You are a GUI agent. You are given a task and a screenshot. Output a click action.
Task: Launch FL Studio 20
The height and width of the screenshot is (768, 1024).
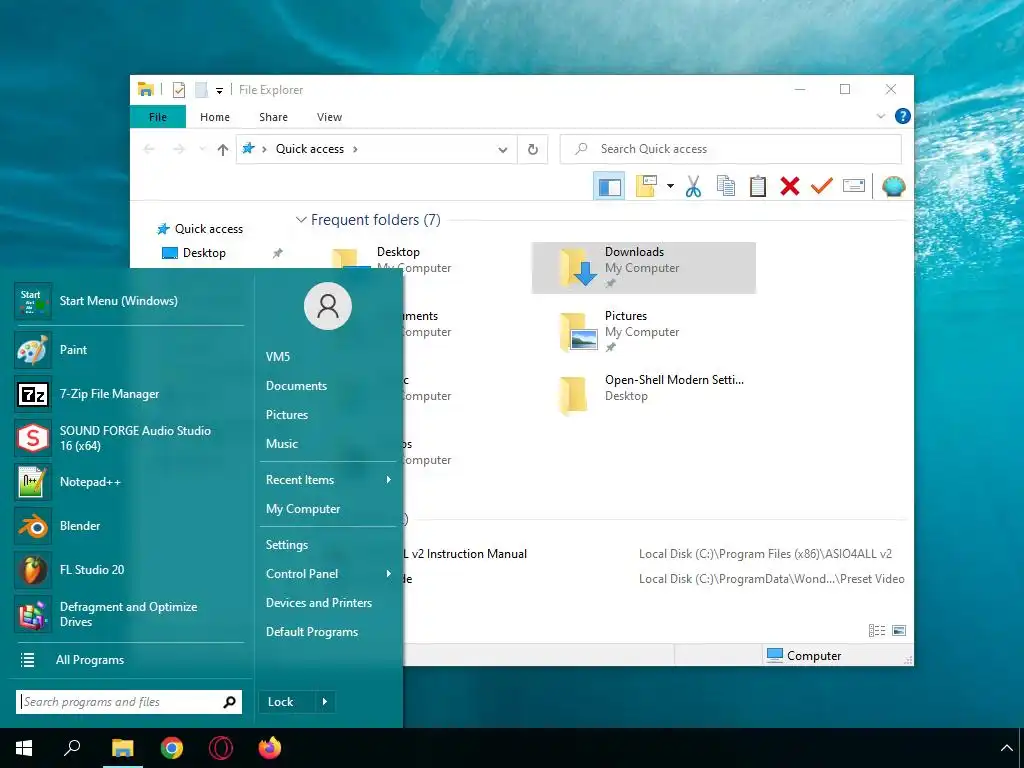click(x=129, y=569)
